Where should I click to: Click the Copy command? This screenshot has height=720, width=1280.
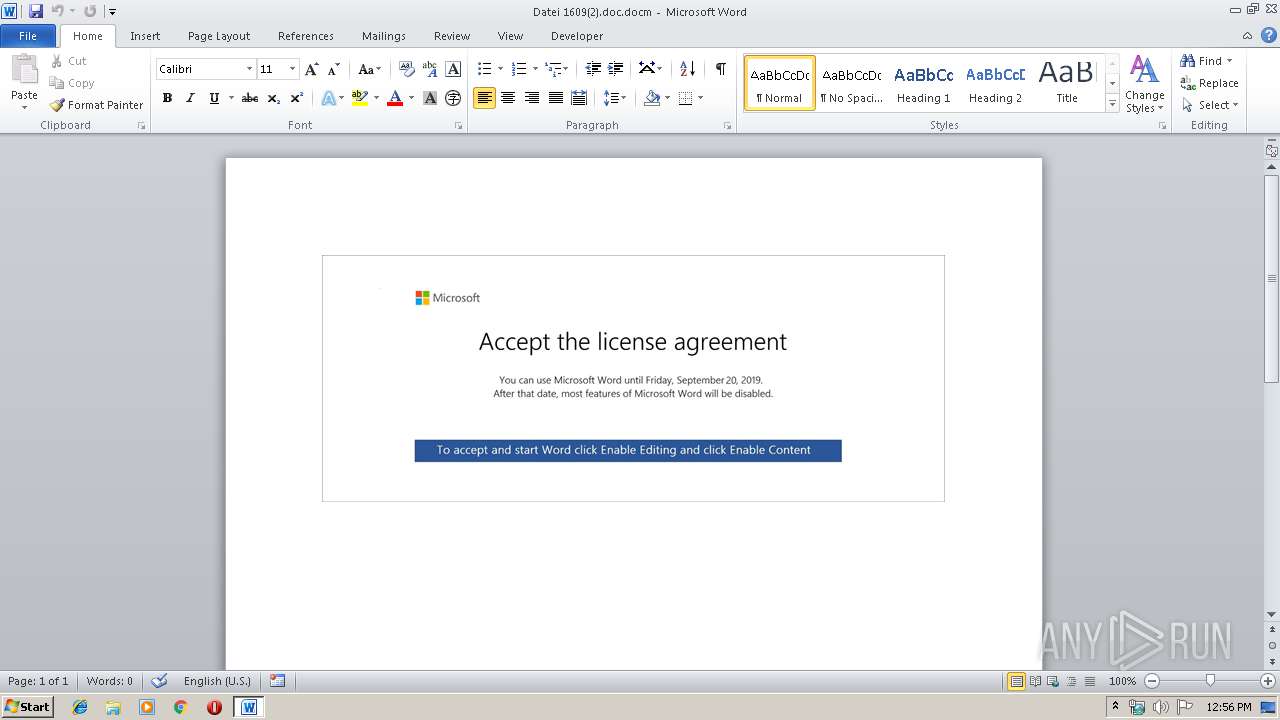(73, 83)
